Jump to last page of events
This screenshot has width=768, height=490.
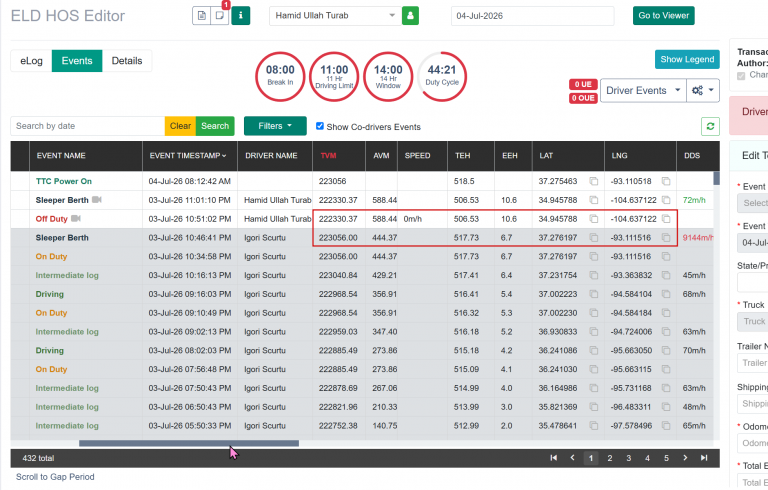click(704, 458)
